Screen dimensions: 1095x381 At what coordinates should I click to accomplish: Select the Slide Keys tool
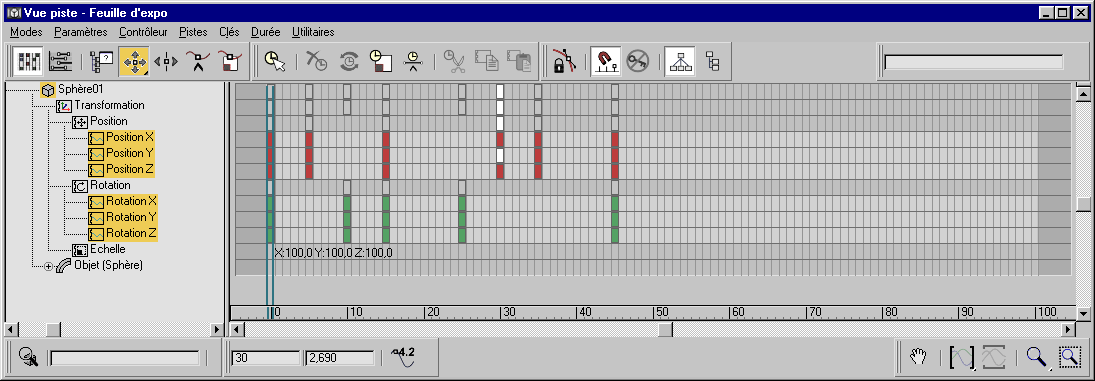166,61
